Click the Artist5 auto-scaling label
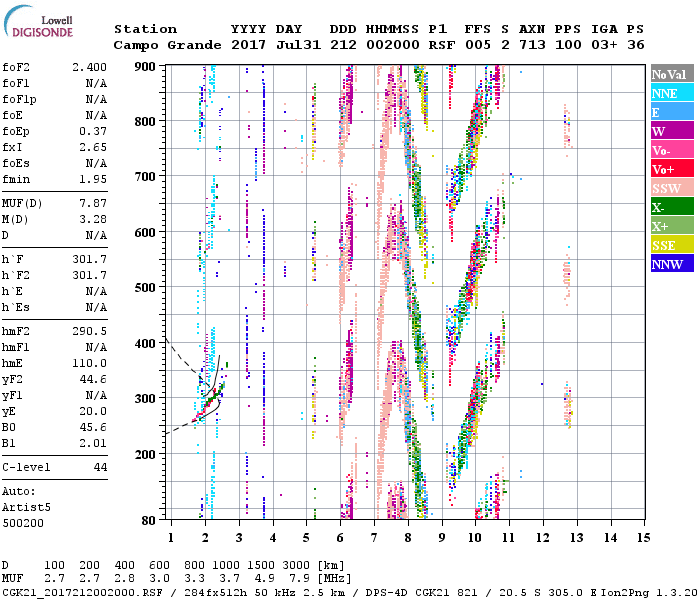The height and width of the screenshot is (600, 700). click(x=26, y=508)
